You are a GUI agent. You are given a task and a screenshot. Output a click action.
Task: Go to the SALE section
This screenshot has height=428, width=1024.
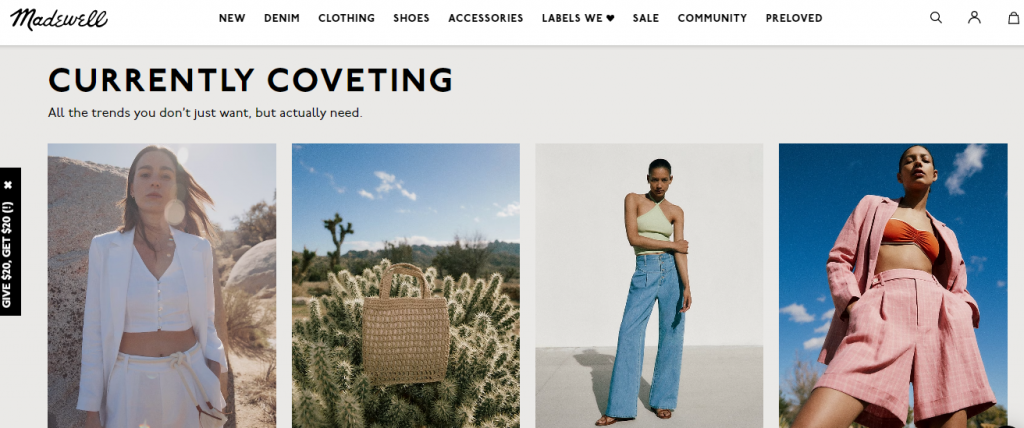tap(646, 18)
